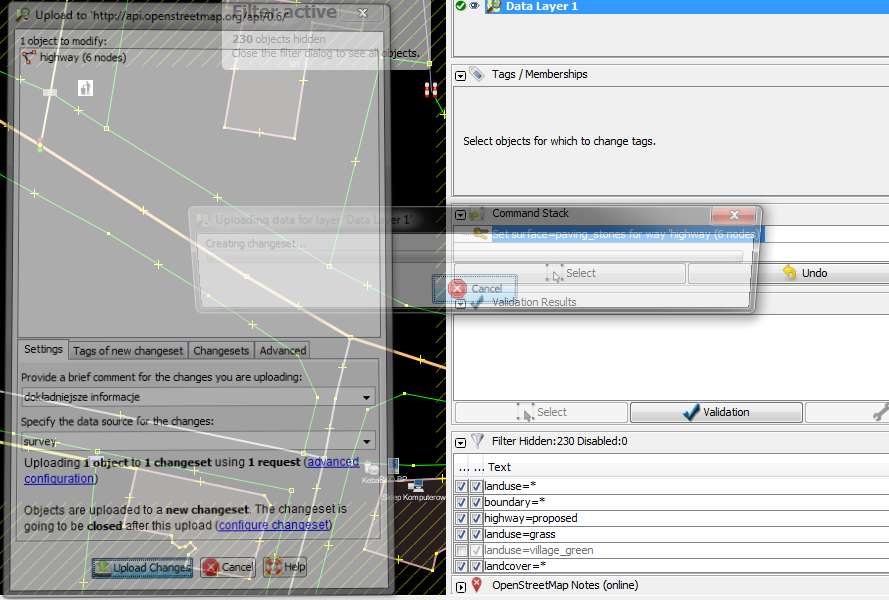Screen dimensions: 889x600
Task: Open the Changesets tab
Action: (x=221, y=350)
